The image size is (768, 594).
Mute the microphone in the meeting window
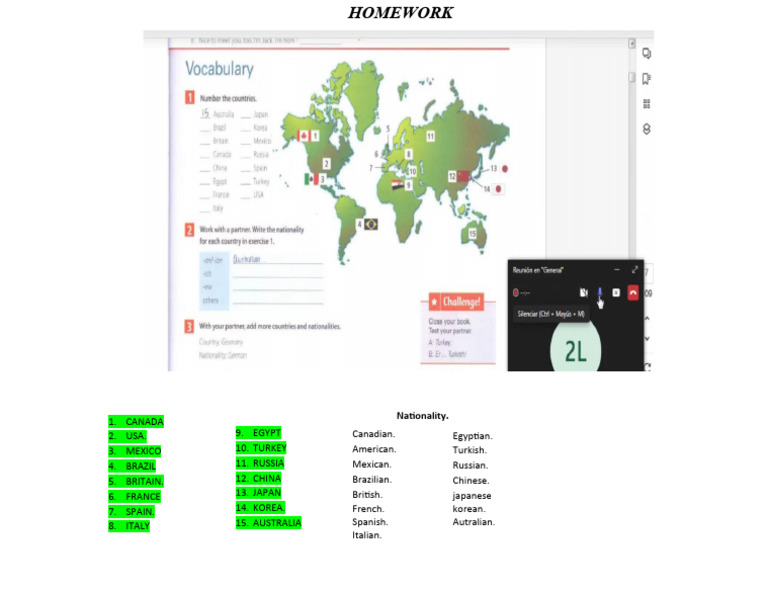600,292
